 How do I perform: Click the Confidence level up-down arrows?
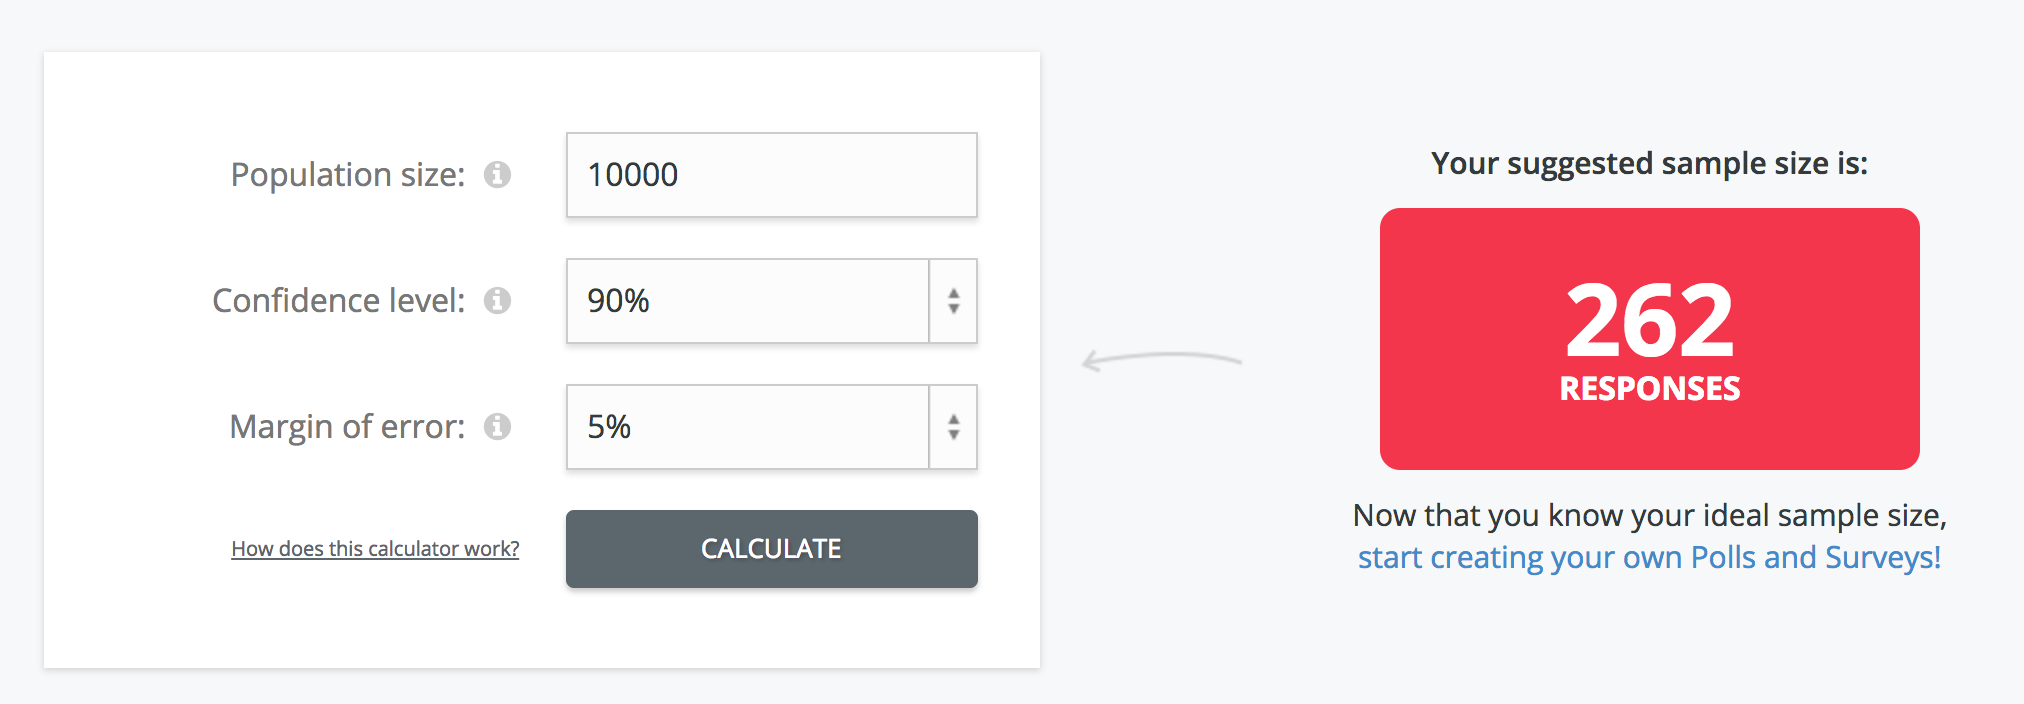(953, 301)
